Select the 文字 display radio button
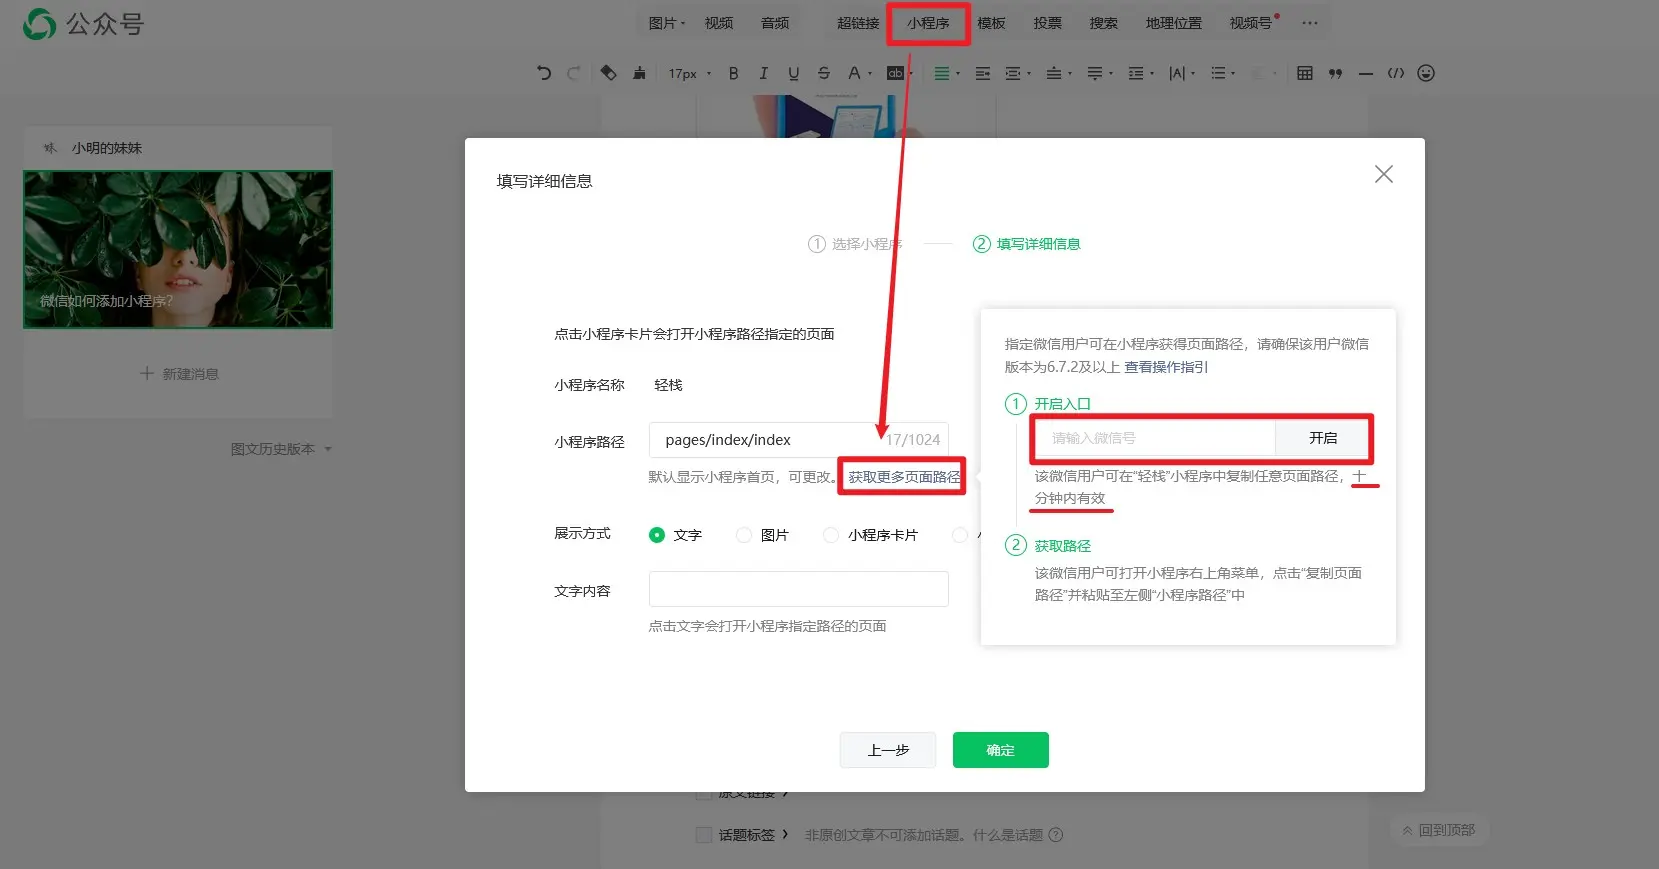This screenshot has width=1659, height=869. [x=657, y=535]
